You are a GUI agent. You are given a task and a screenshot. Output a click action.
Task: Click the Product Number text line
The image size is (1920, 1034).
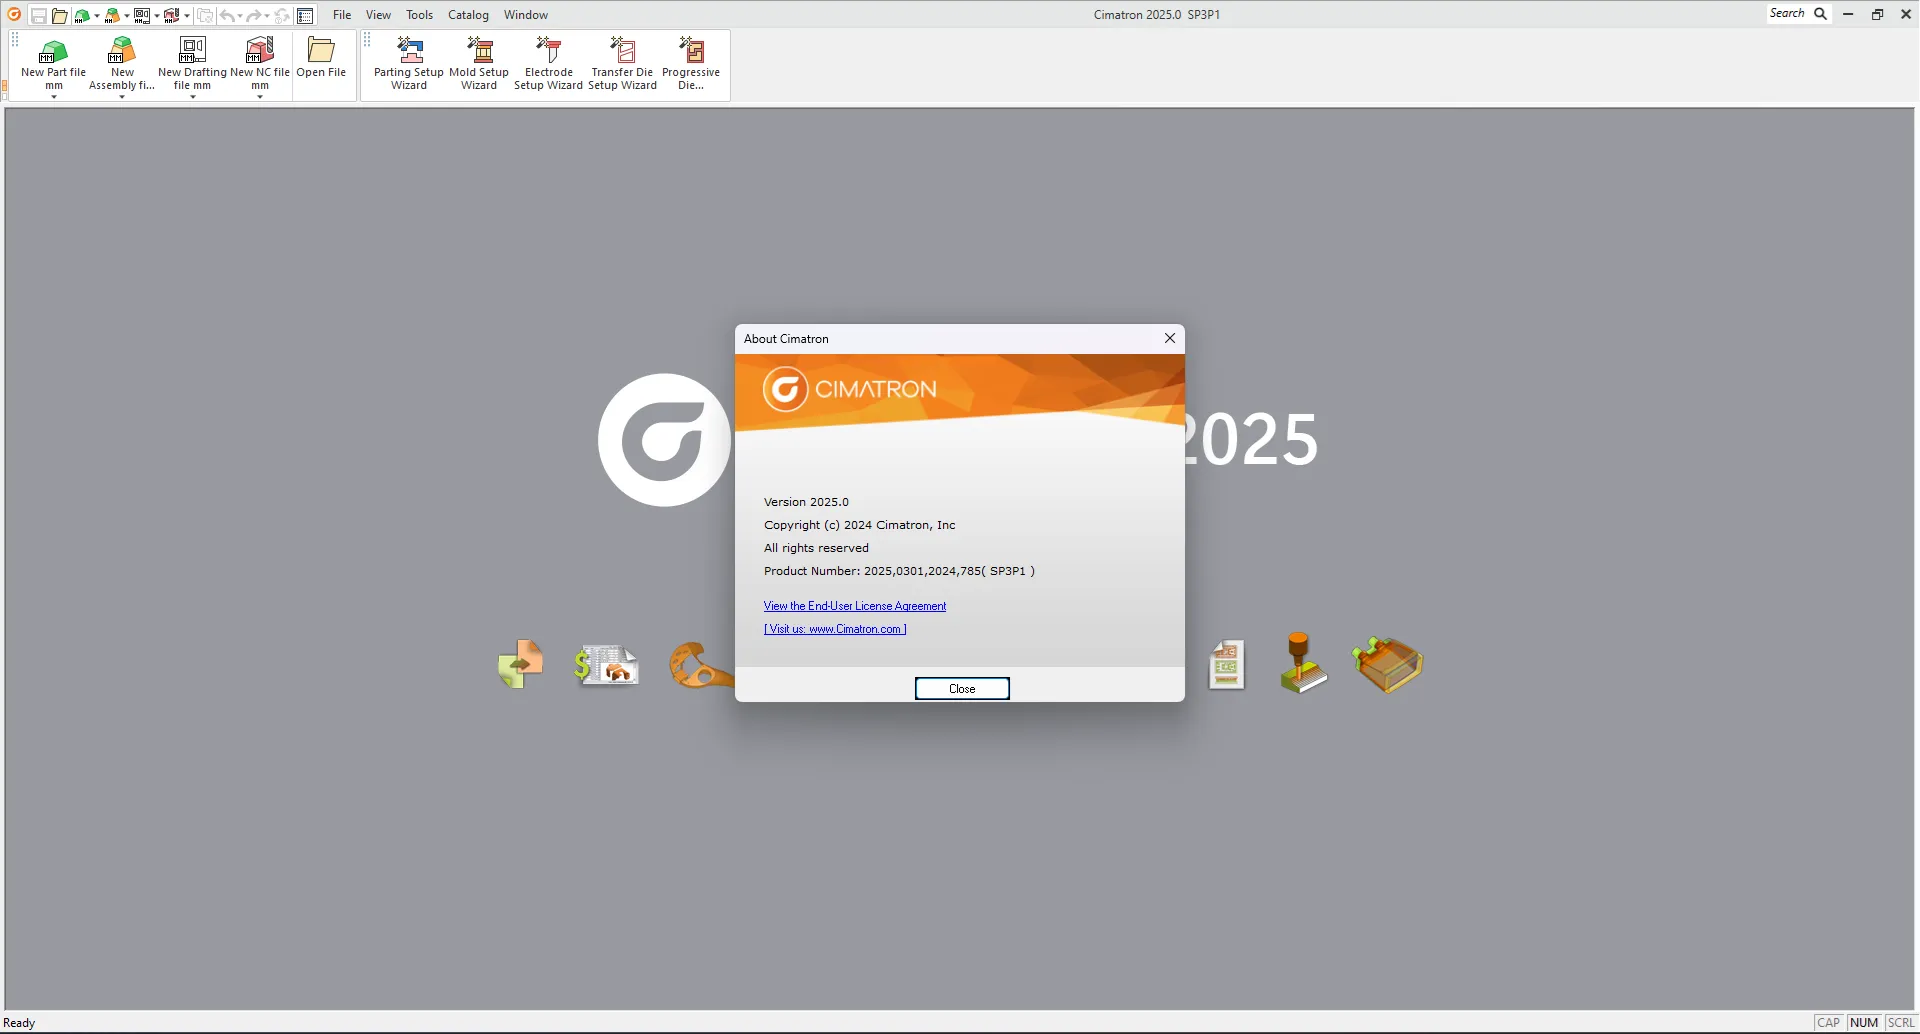click(899, 571)
